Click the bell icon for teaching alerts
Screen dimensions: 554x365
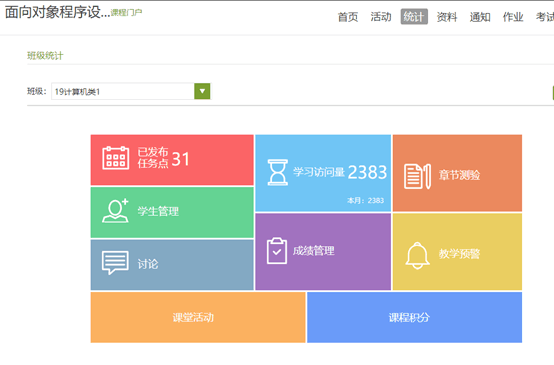[x=417, y=255]
